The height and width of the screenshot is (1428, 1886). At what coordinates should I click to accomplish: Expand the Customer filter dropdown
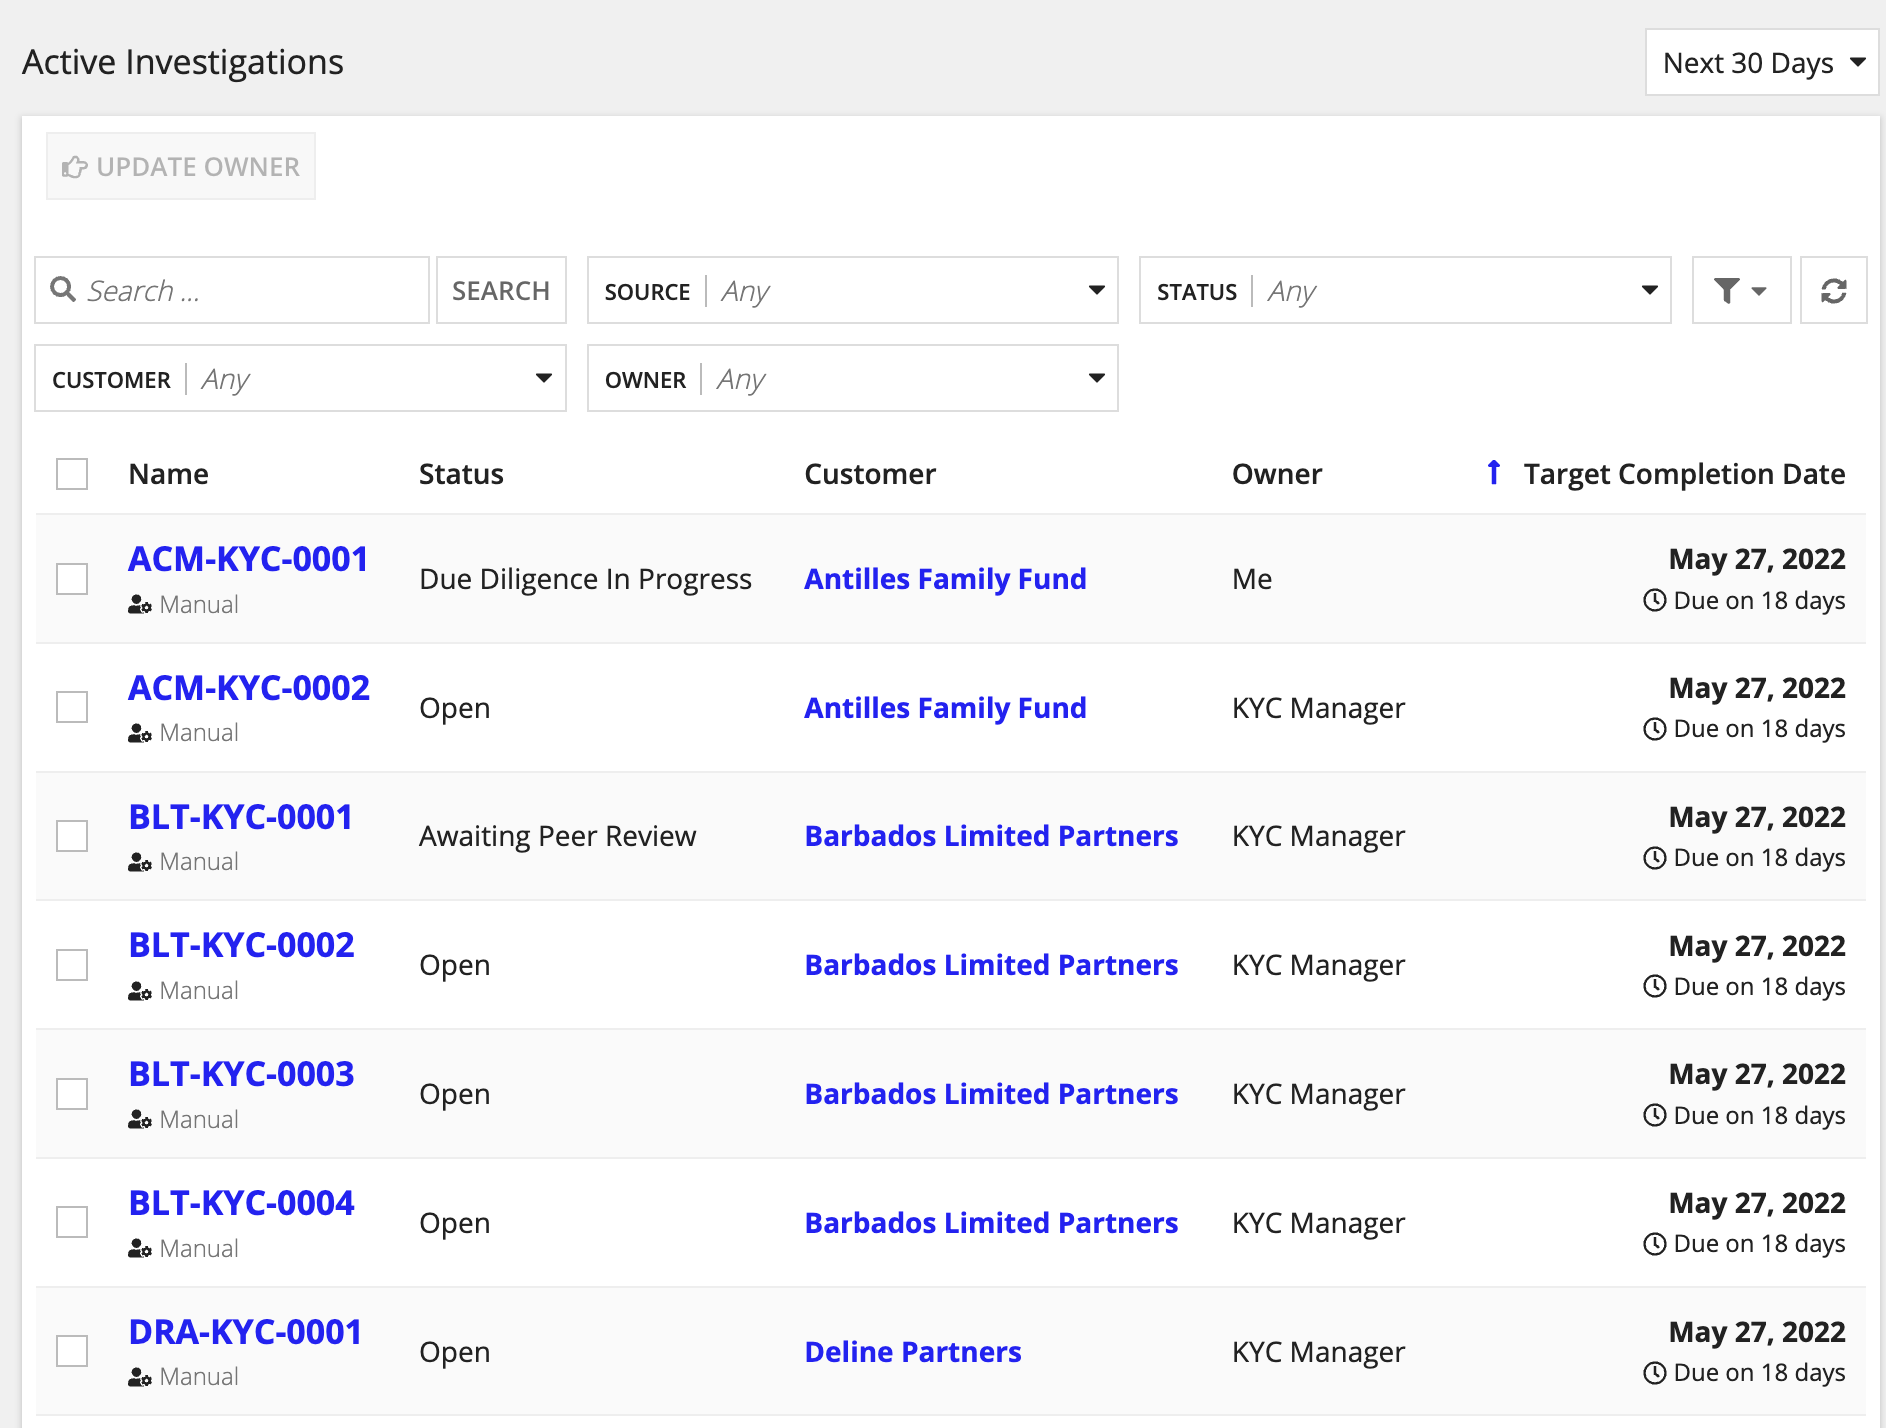coord(300,379)
